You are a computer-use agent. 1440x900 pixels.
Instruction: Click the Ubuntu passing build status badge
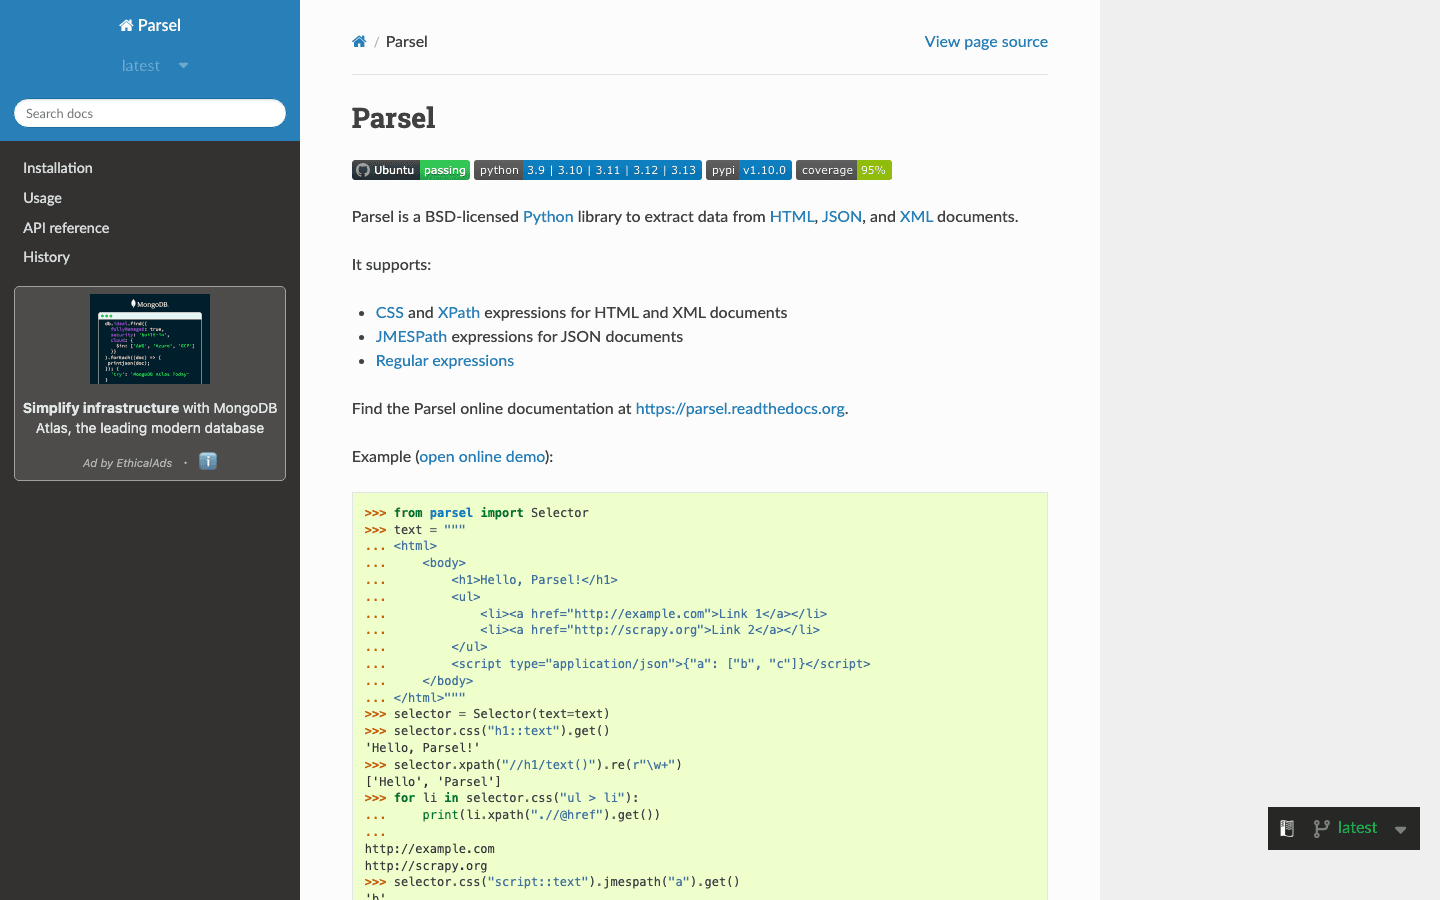pos(410,170)
